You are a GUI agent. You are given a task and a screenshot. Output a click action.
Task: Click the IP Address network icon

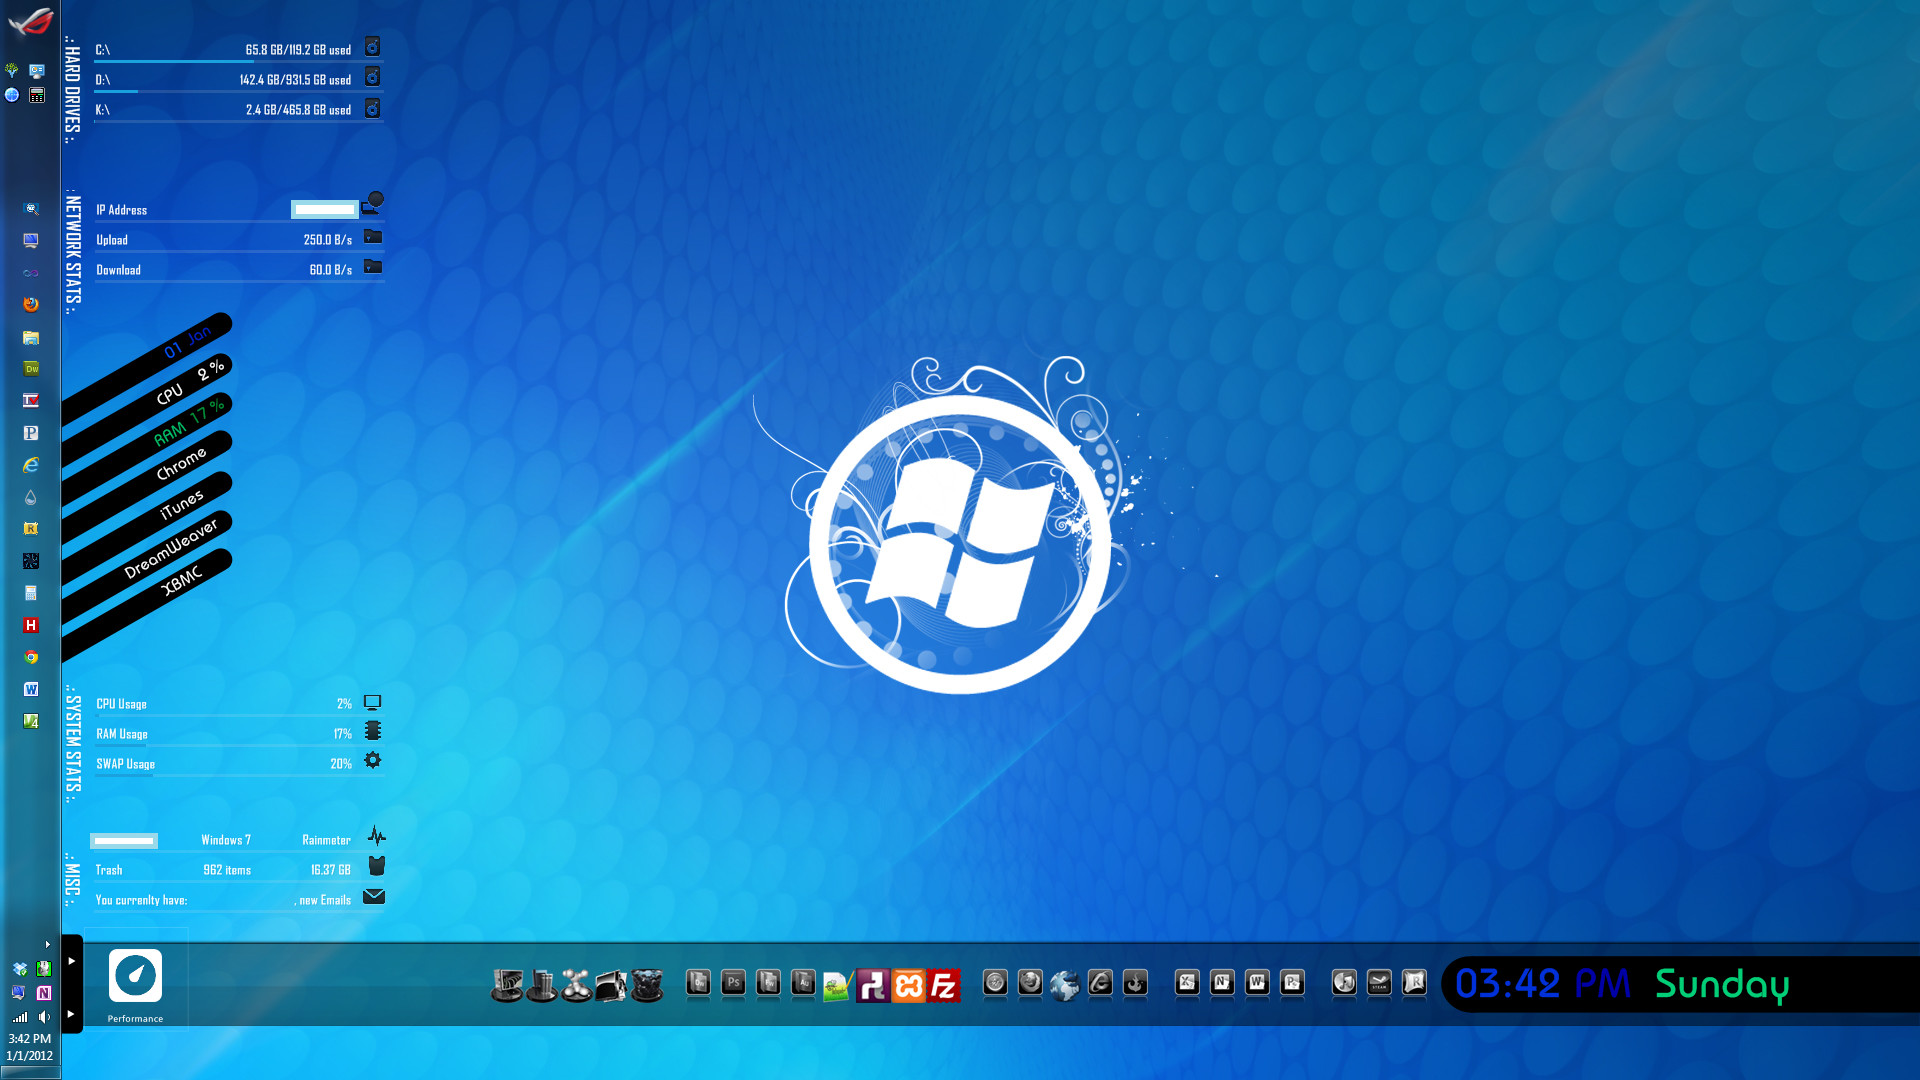click(x=374, y=203)
